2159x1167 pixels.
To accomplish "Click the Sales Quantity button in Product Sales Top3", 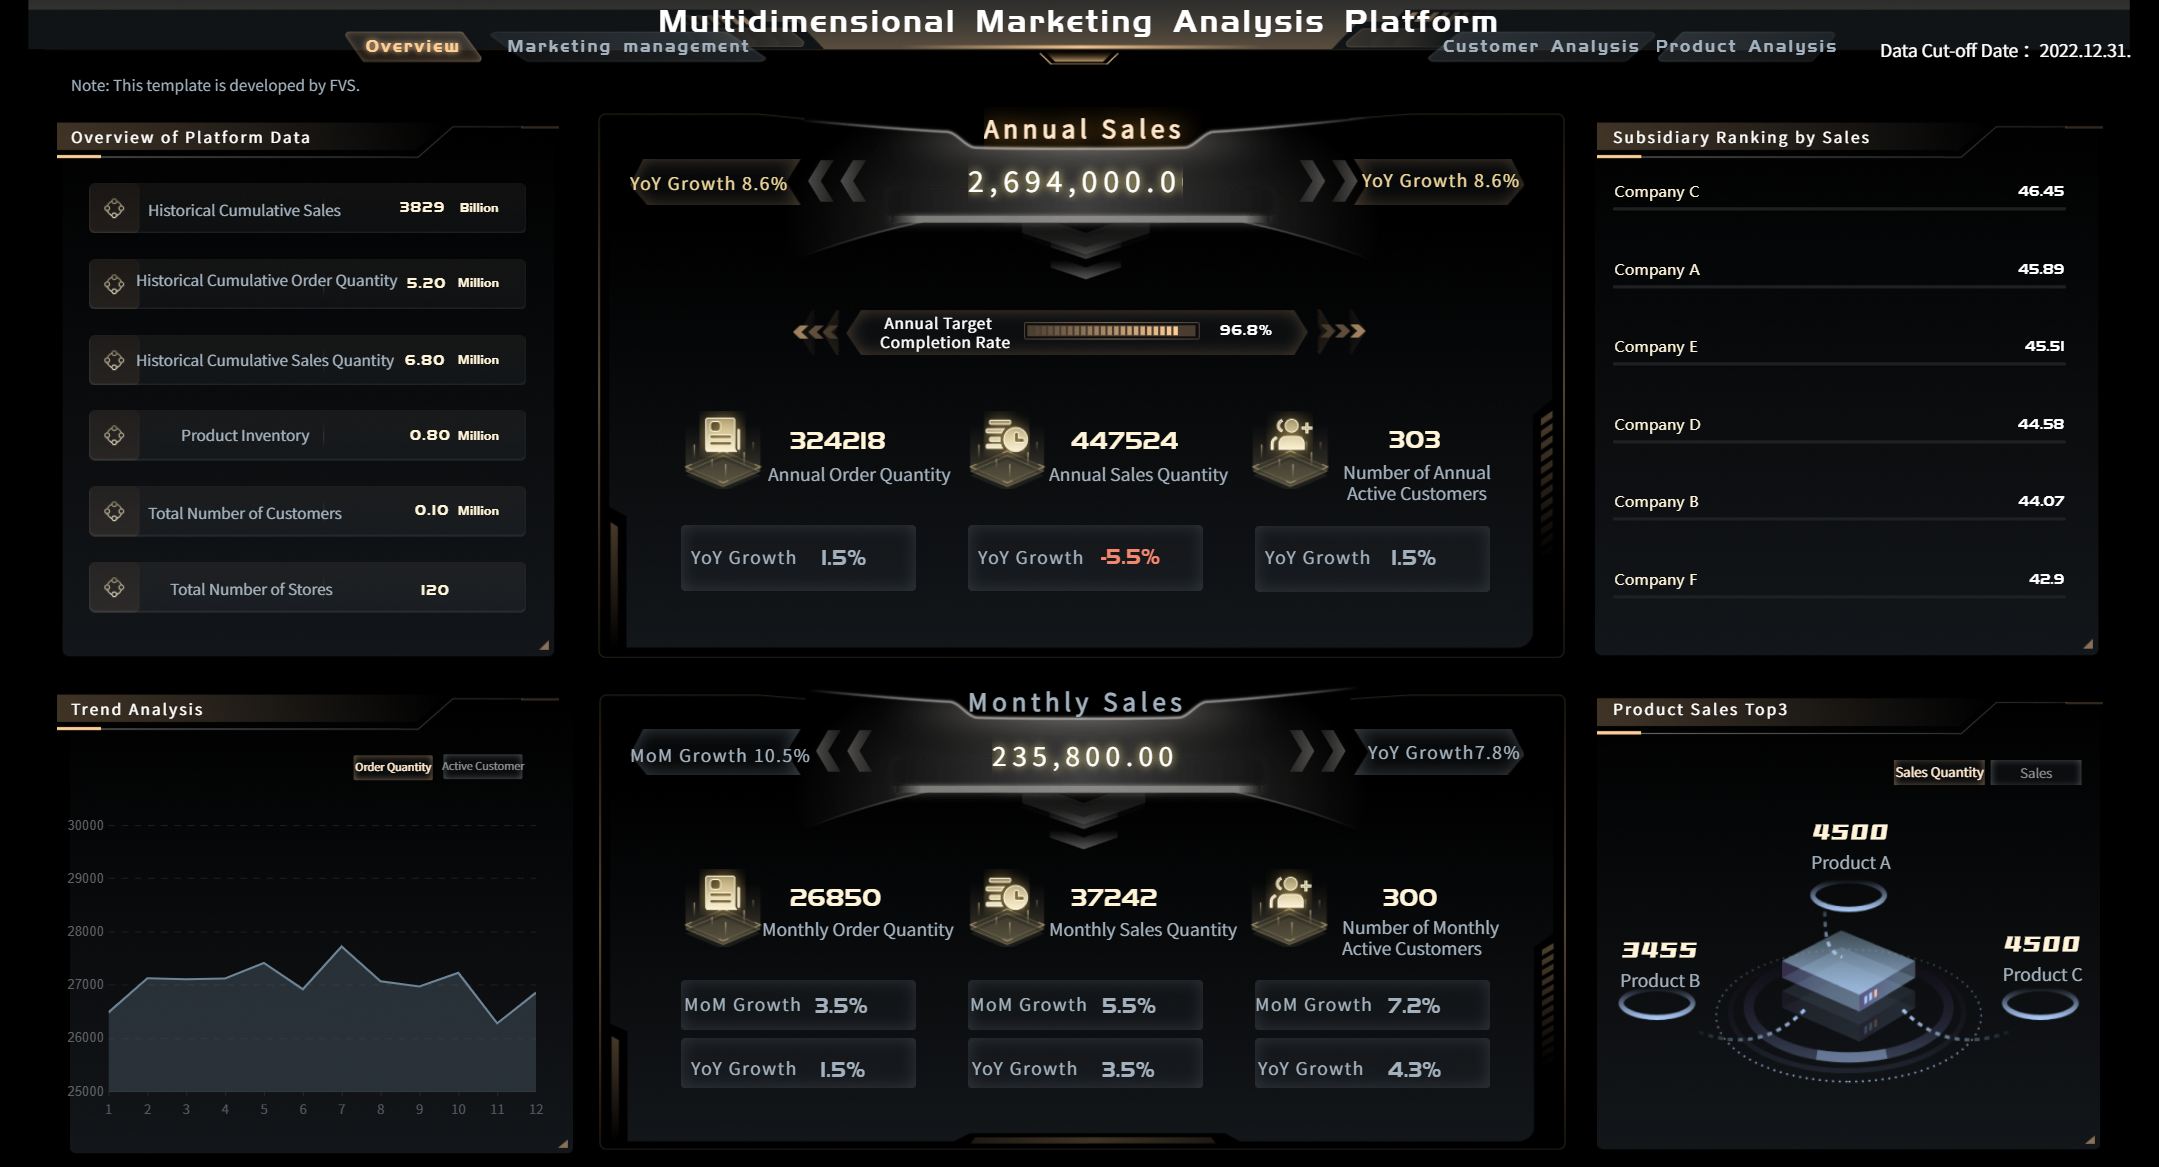I will point(1939,772).
